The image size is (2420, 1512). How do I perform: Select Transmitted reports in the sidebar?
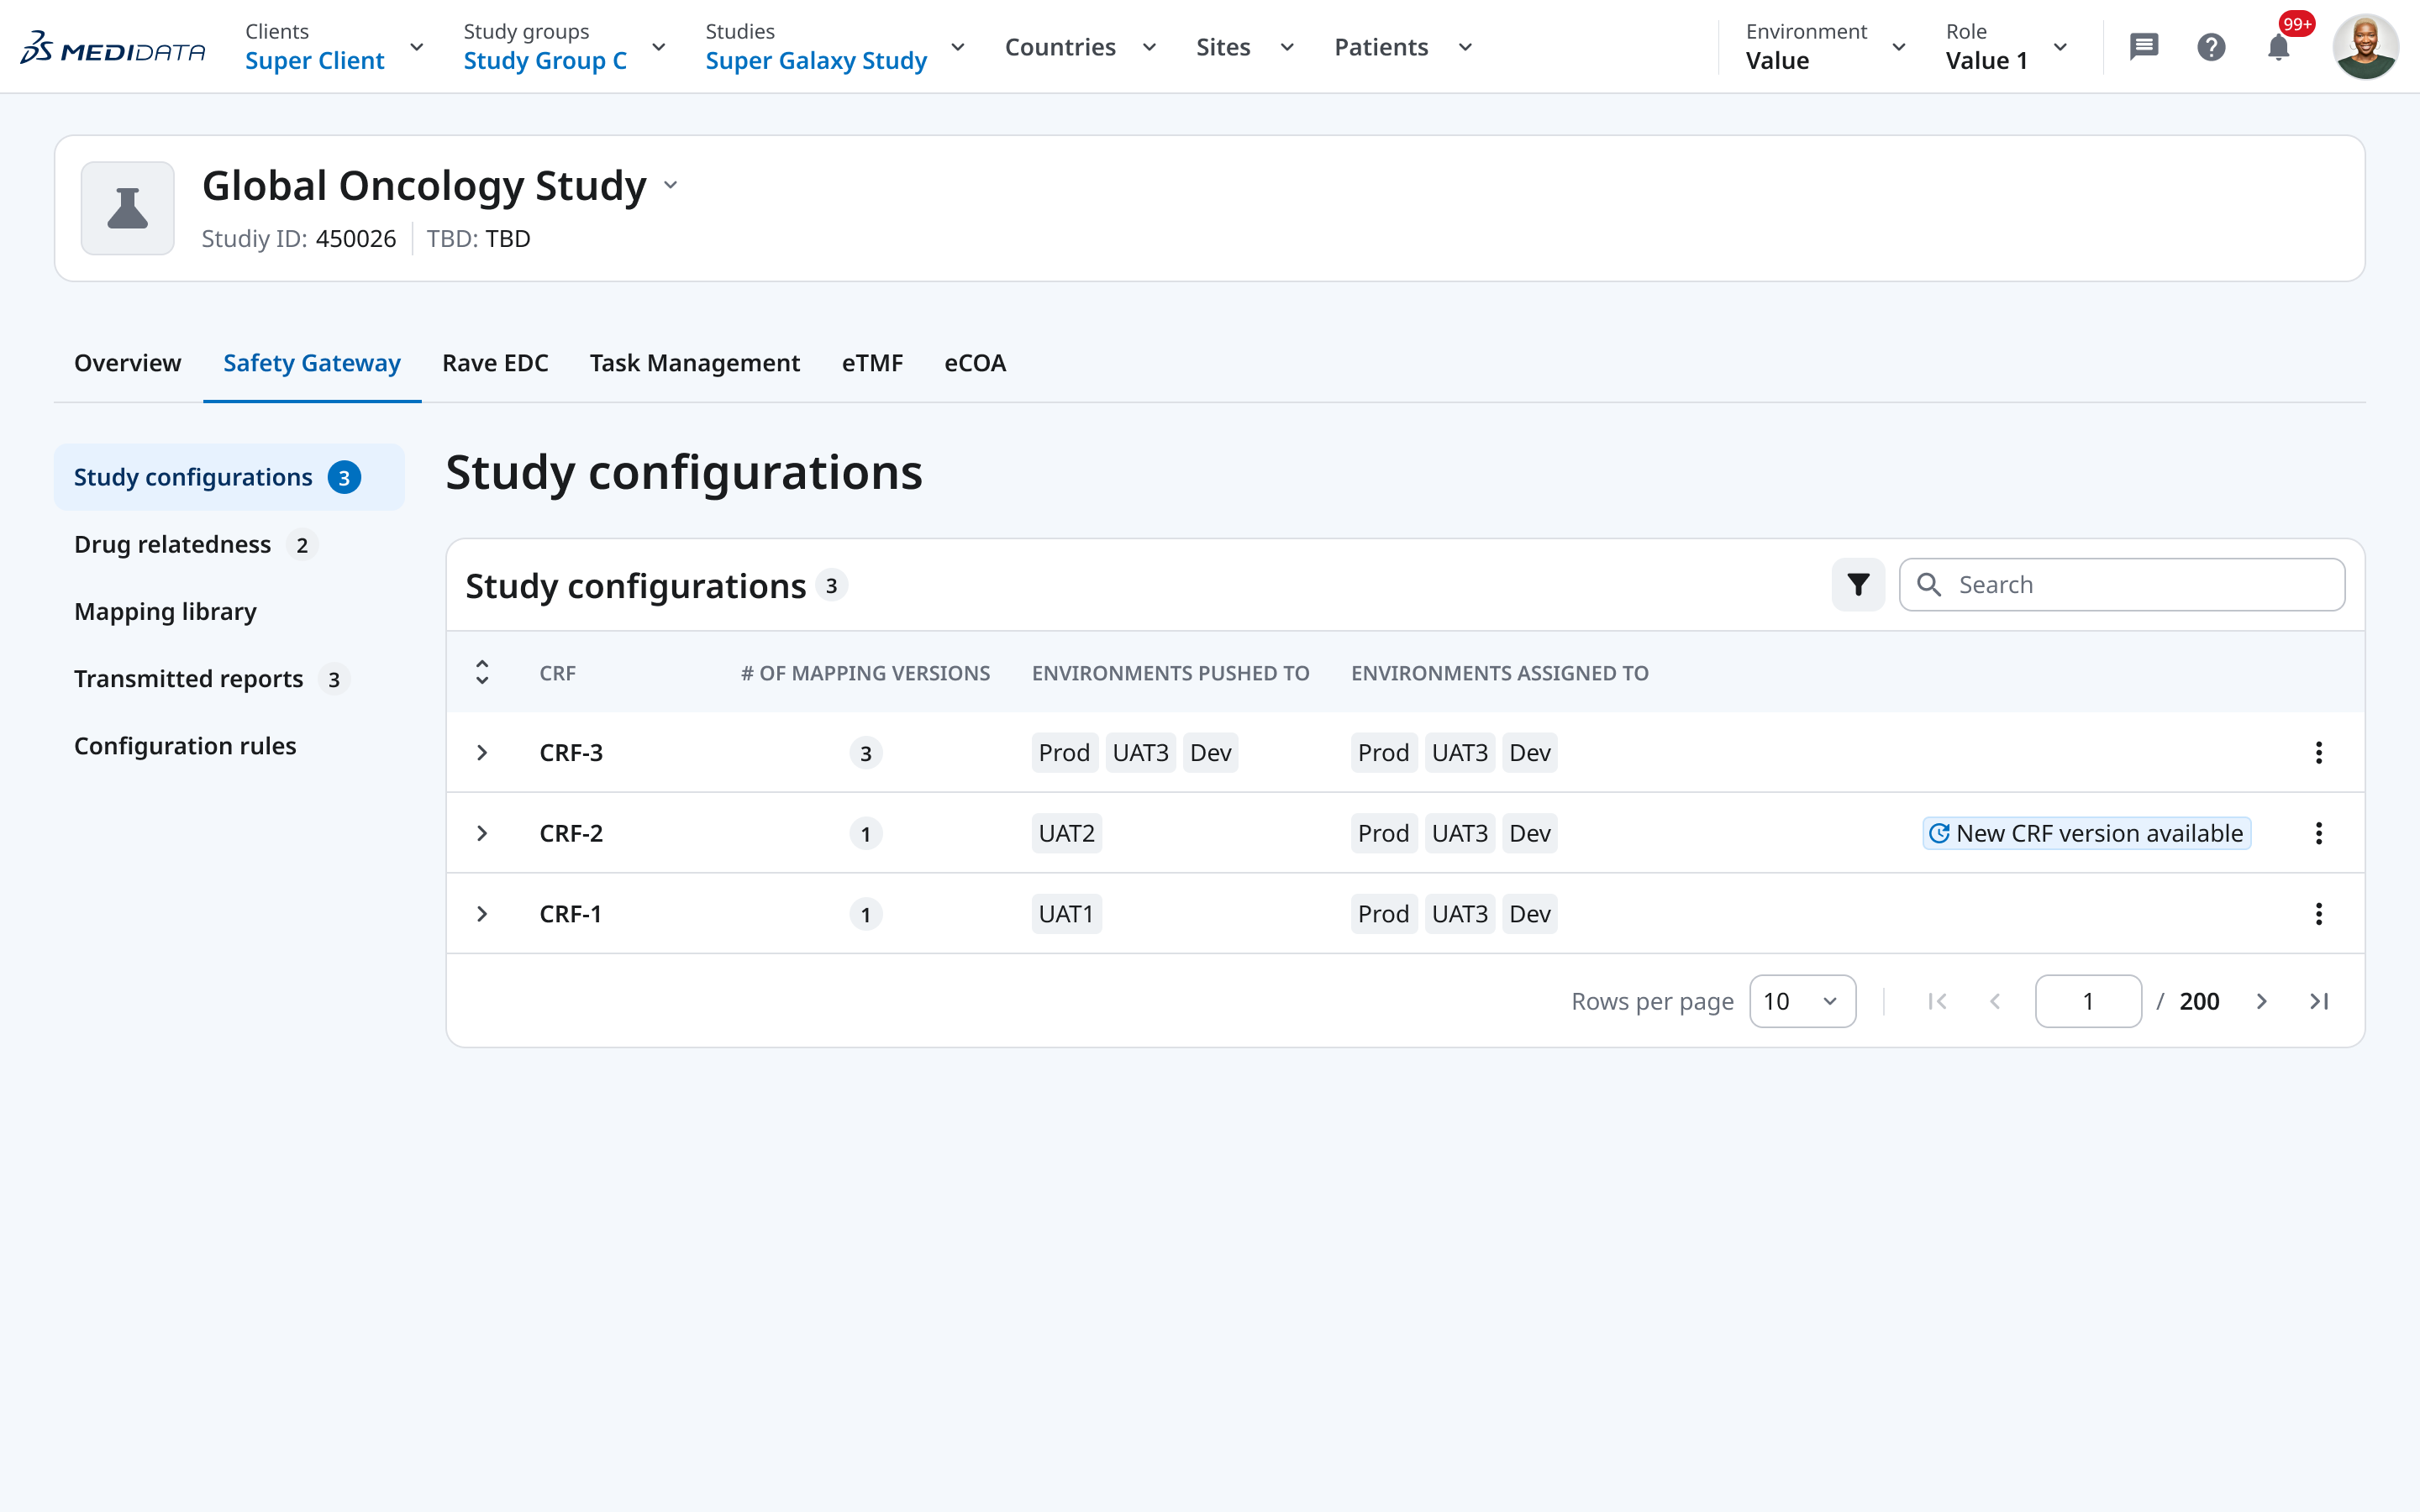tap(189, 678)
